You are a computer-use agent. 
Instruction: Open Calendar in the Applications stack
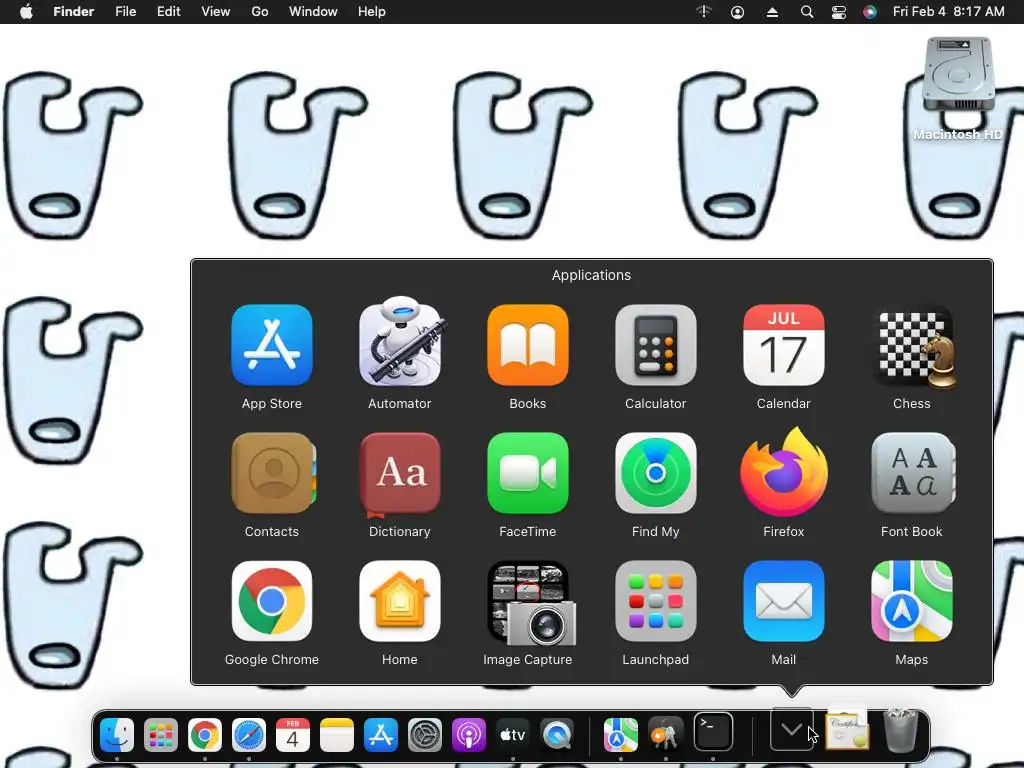pyautogui.click(x=784, y=345)
